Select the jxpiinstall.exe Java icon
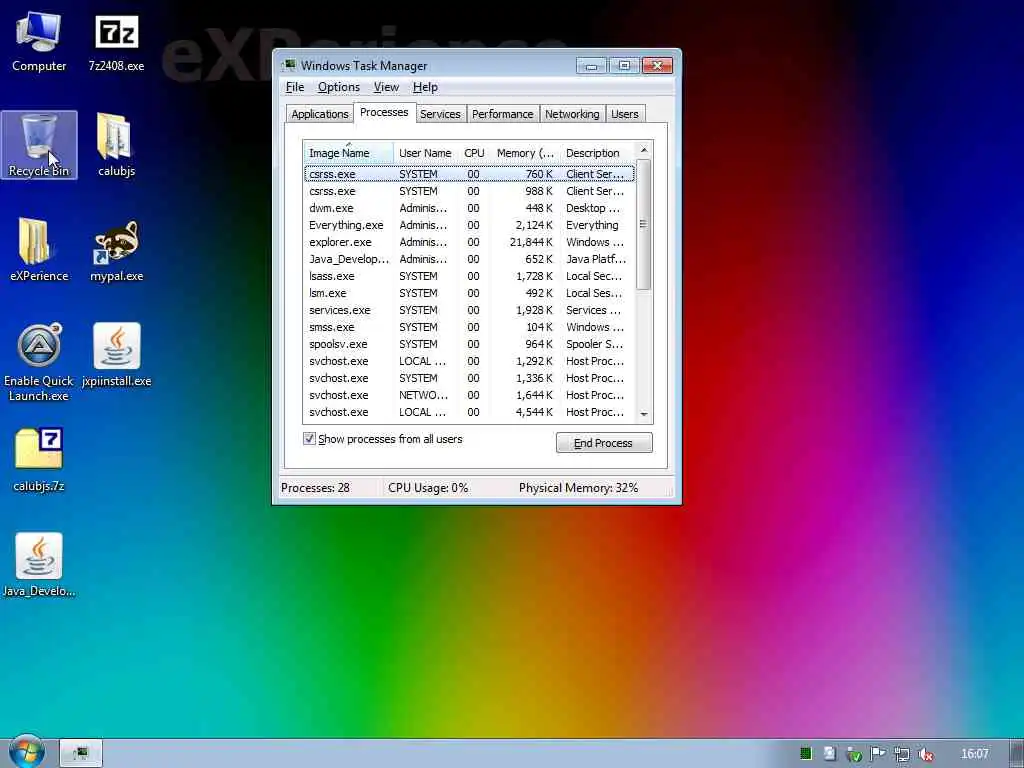The image size is (1024, 768). coord(116,355)
